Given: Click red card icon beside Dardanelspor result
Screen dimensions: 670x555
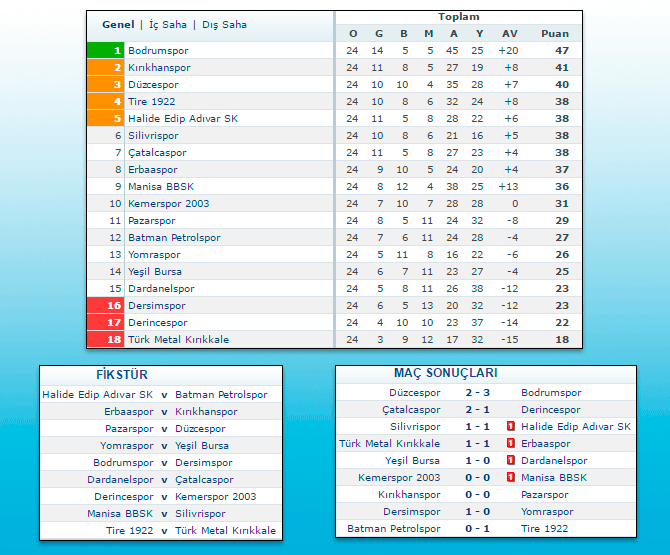Looking at the screenshot, I should 511,460.
